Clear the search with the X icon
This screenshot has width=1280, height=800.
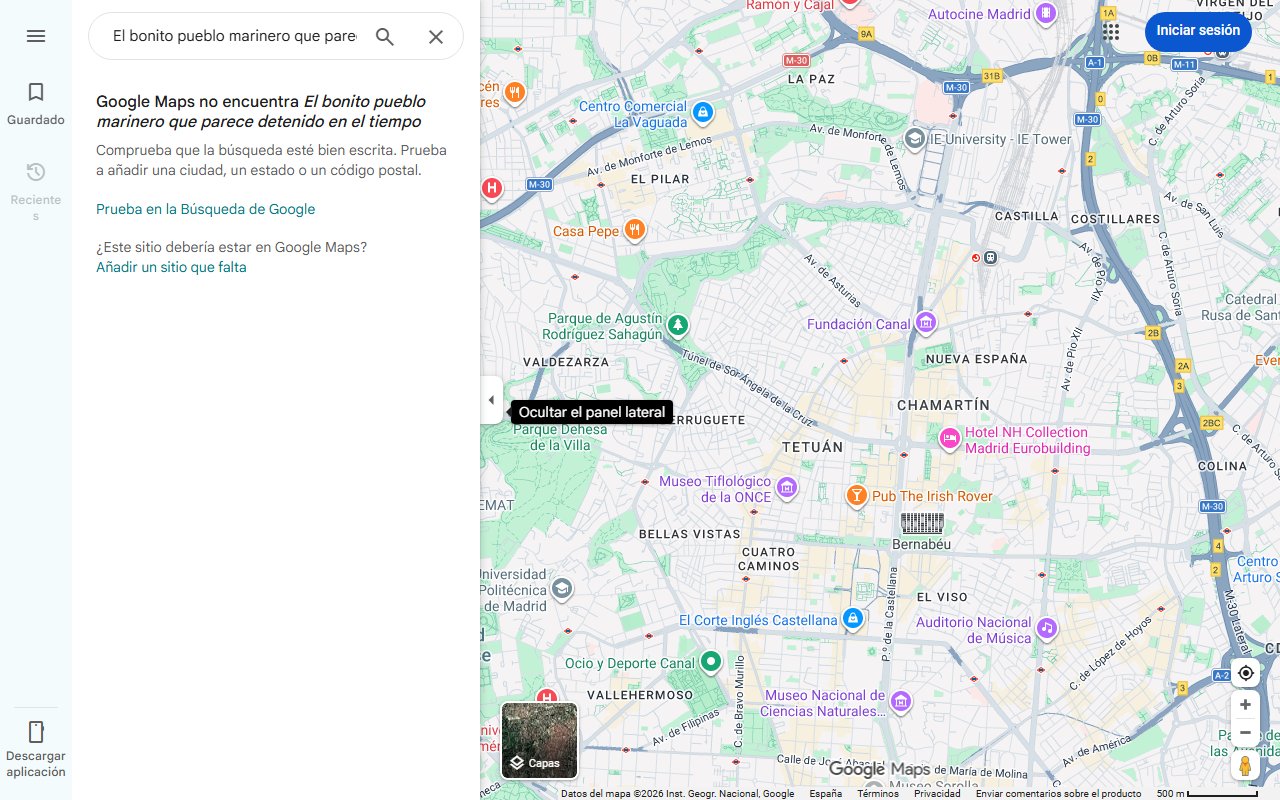[436, 36]
